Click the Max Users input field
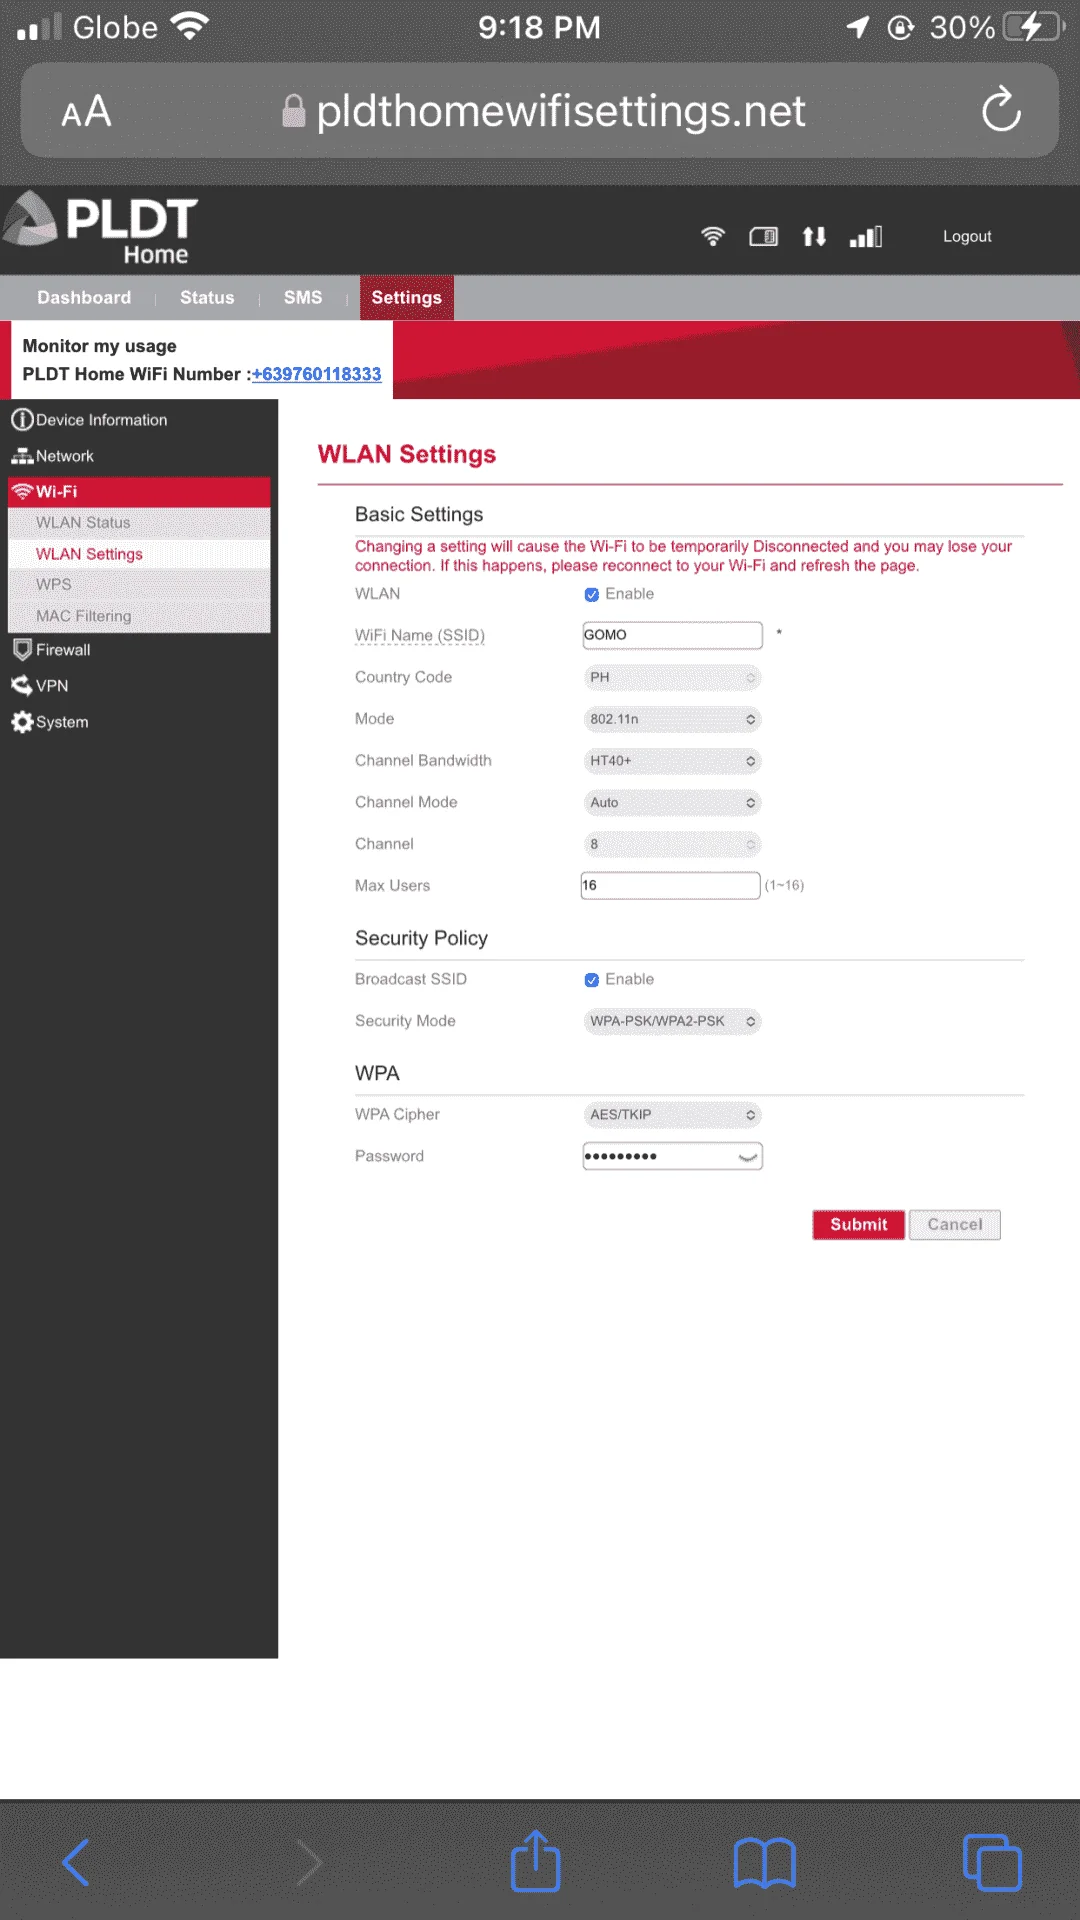 tap(670, 886)
